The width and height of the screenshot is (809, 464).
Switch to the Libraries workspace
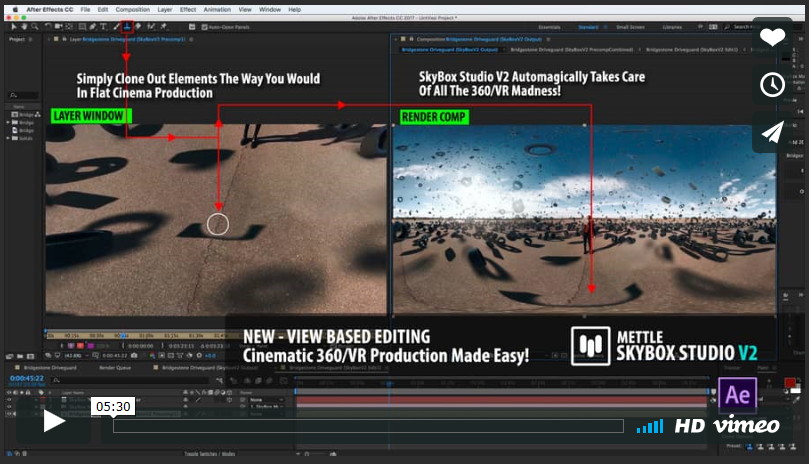(672, 27)
